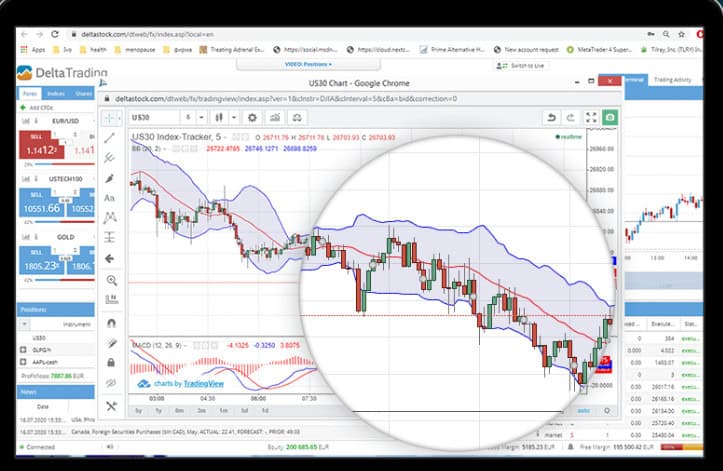This screenshot has width=723, height=471.
Task: Open the Positions panel dropdown arrow
Action: 24,324
